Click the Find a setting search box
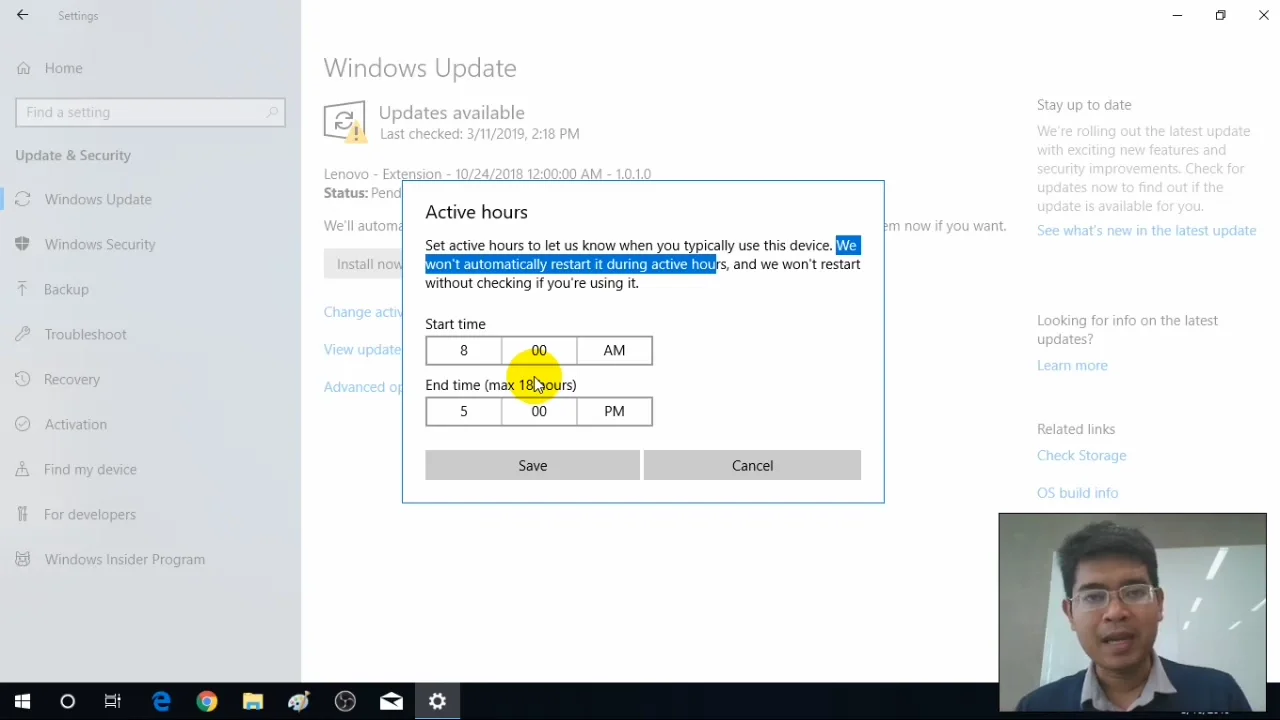 [x=150, y=112]
